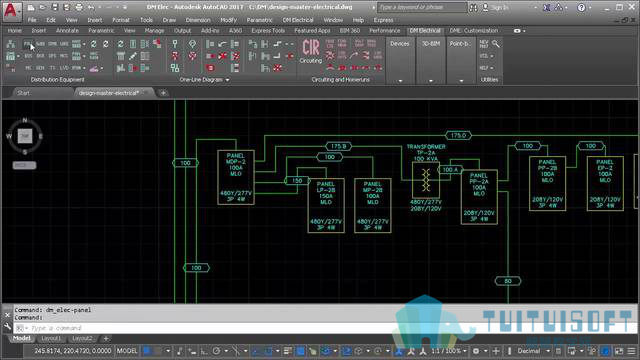
Task: Close the command line window
Action: (7, 315)
